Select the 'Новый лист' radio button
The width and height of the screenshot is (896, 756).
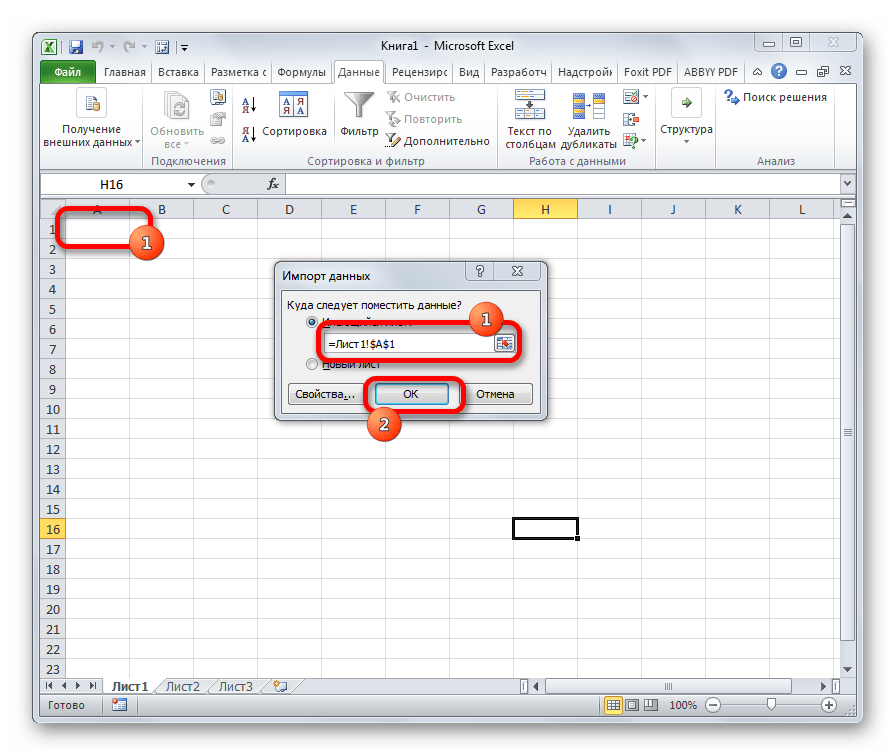tap(313, 365)
